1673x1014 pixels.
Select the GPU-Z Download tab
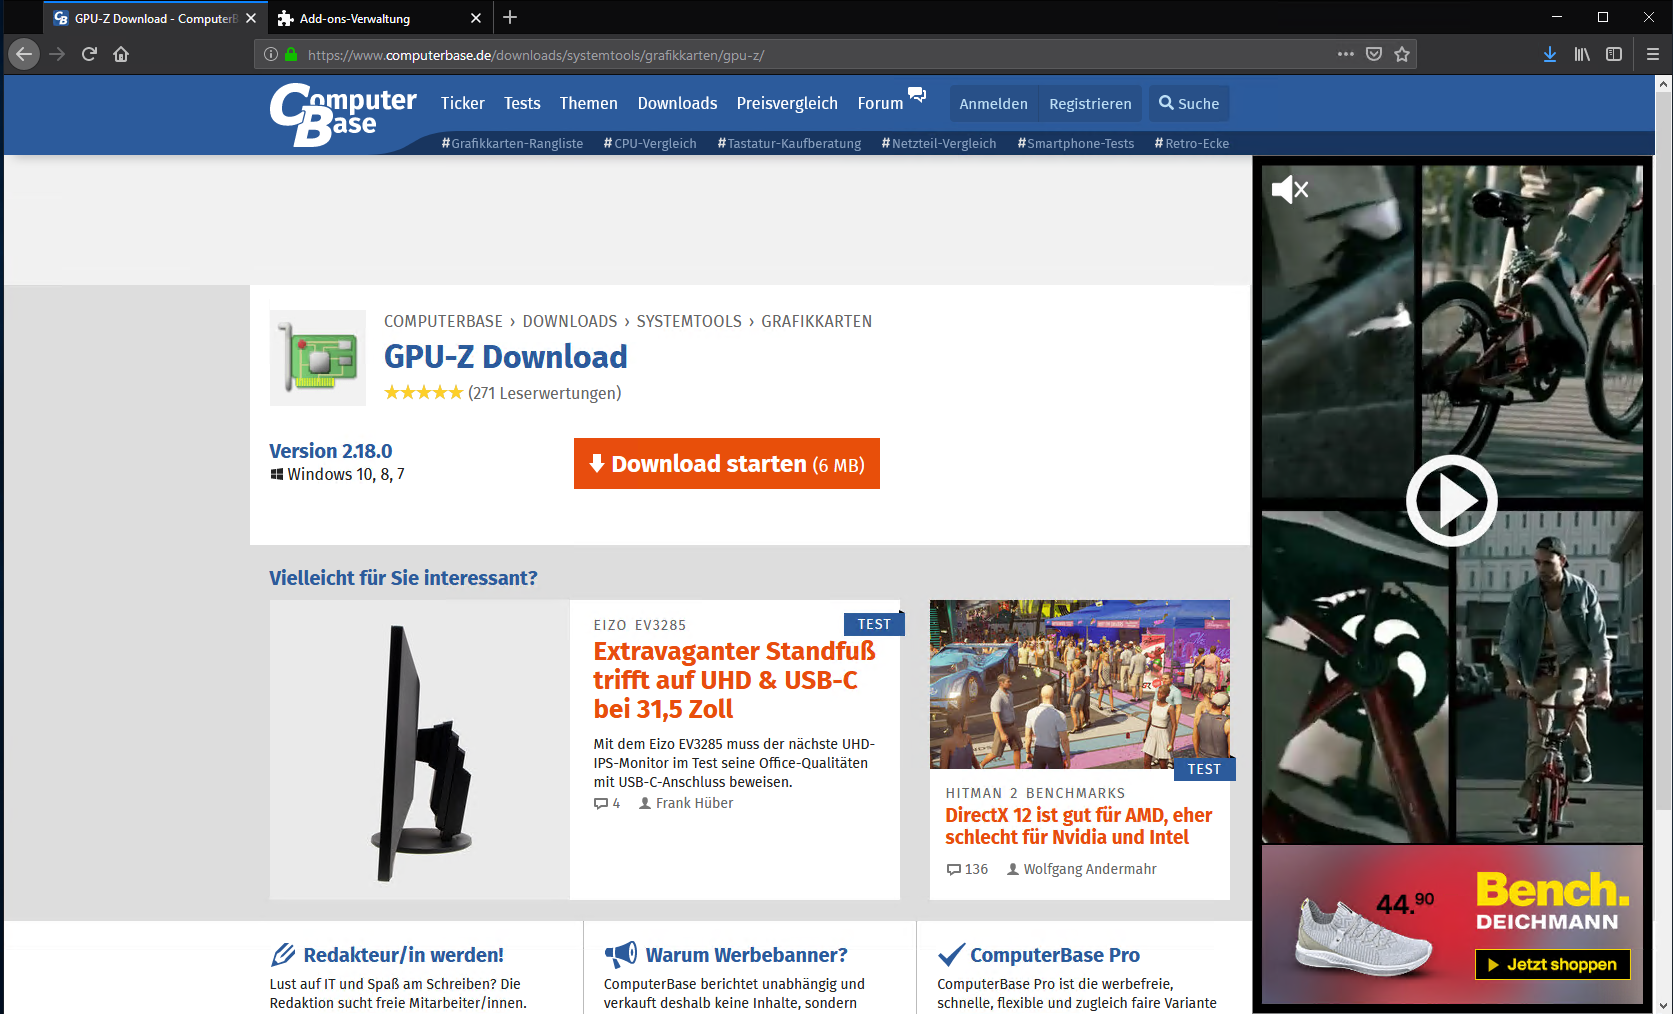(x=155, y=18)
